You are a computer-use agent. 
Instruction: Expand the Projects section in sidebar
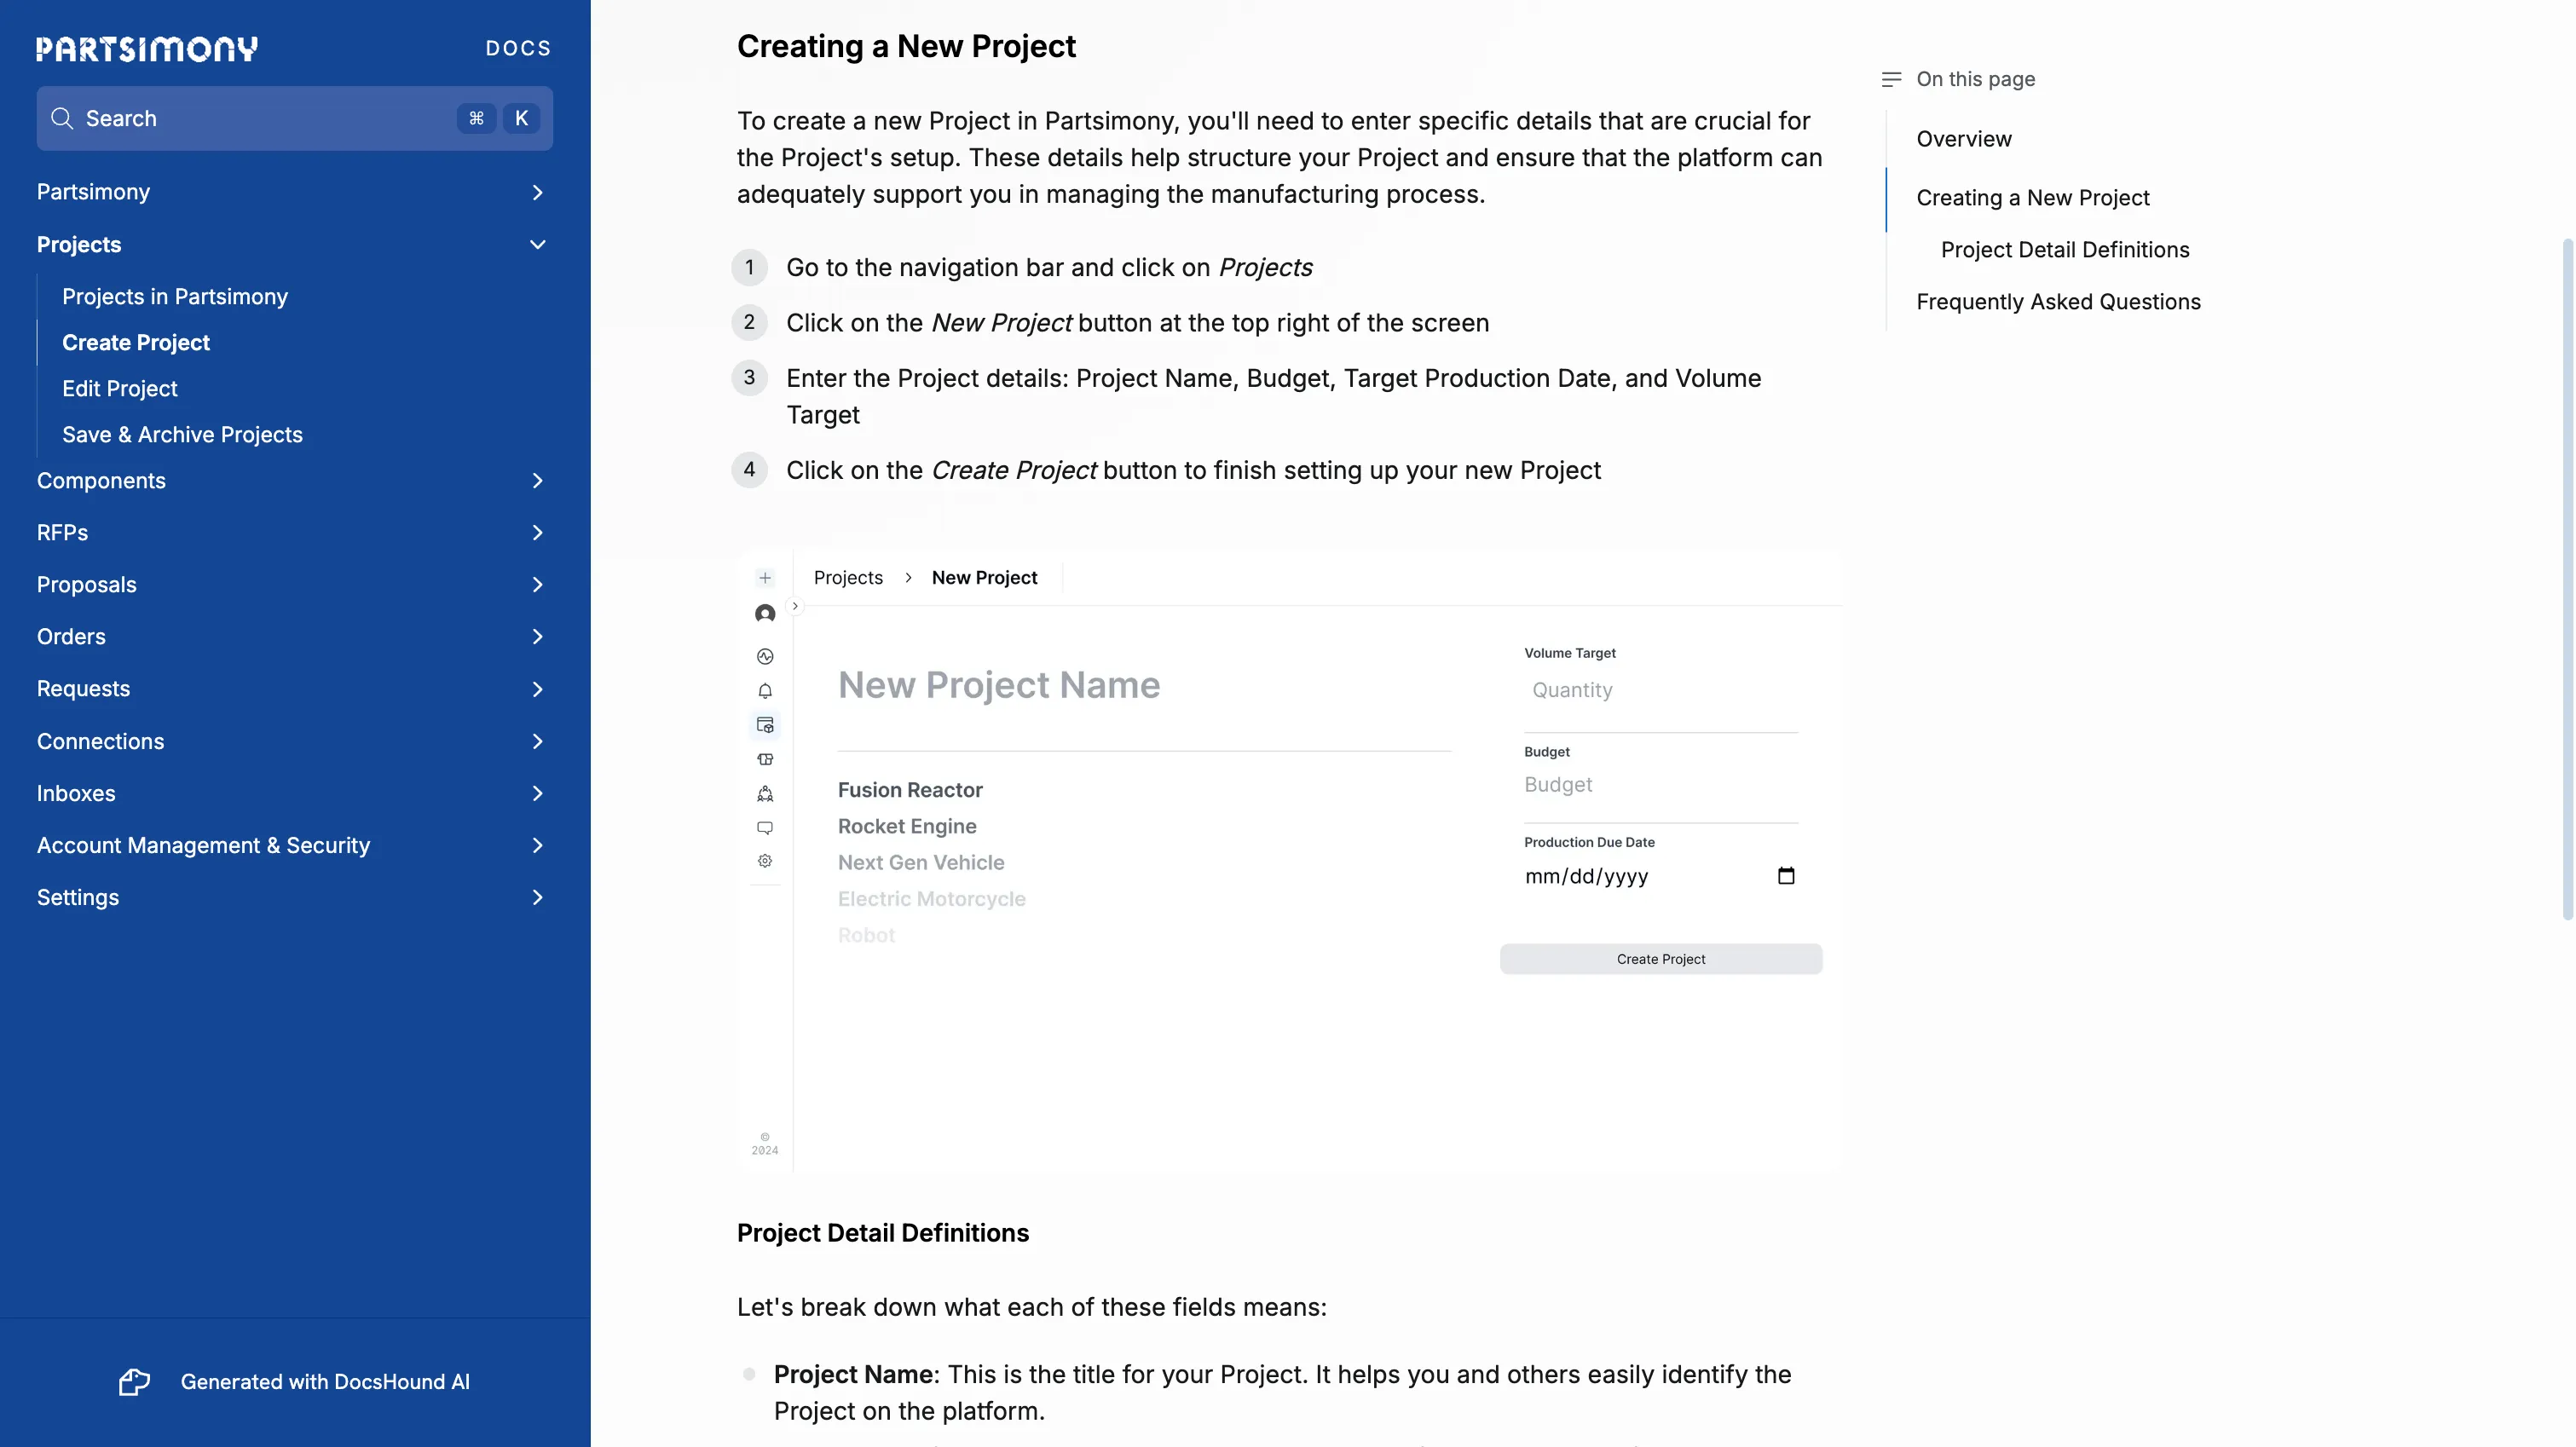[536, 244]
